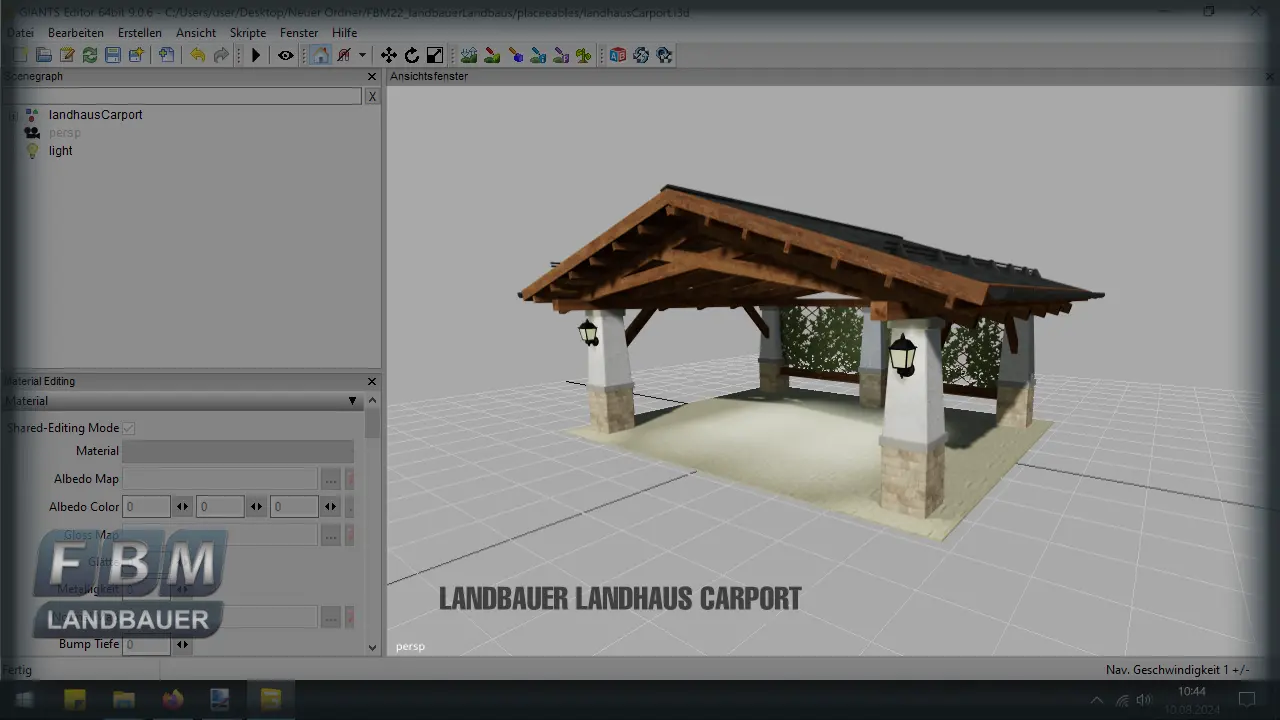The width and height of the screenshot is (1280, 720).
Task: Open the small dropdown arrow in toolbar
Action: tap(362, 55)
